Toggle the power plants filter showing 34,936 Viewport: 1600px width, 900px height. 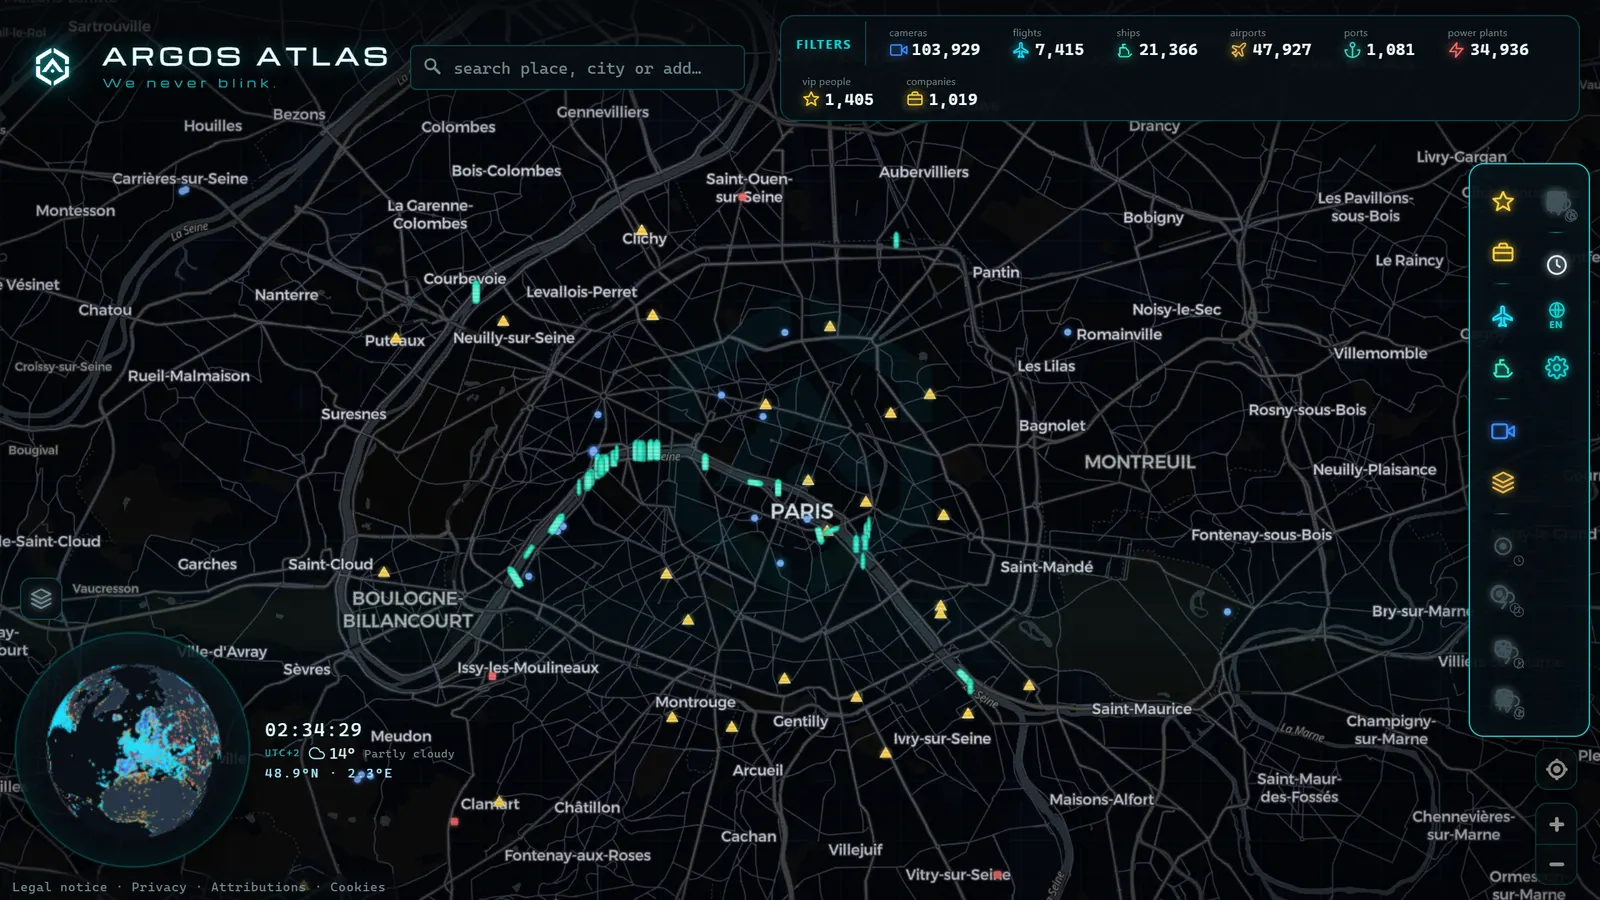pyautogui.click(x=1488, y=43)
